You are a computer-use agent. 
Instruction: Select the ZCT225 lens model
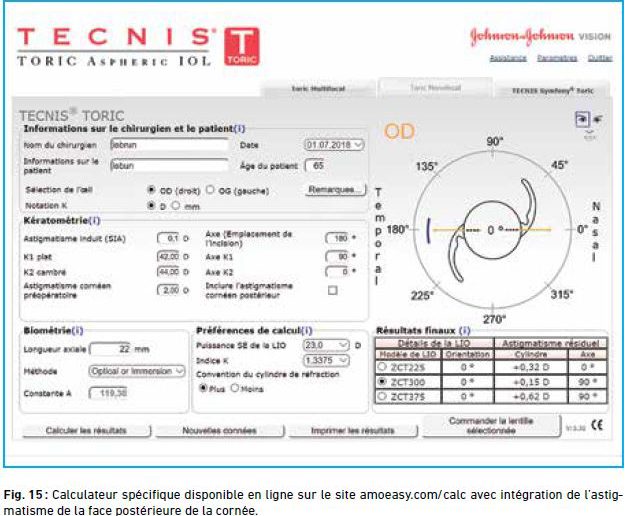(382, 367)
